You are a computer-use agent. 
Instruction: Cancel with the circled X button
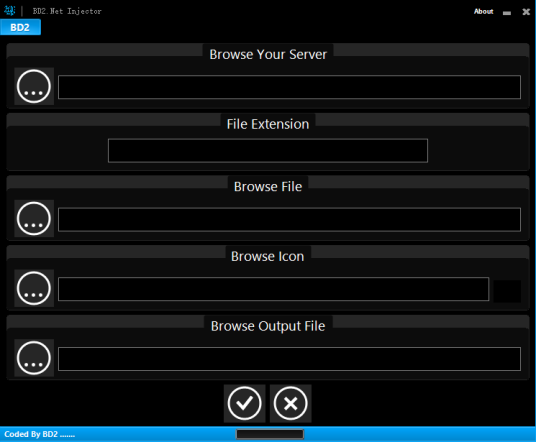click(291, 403)
